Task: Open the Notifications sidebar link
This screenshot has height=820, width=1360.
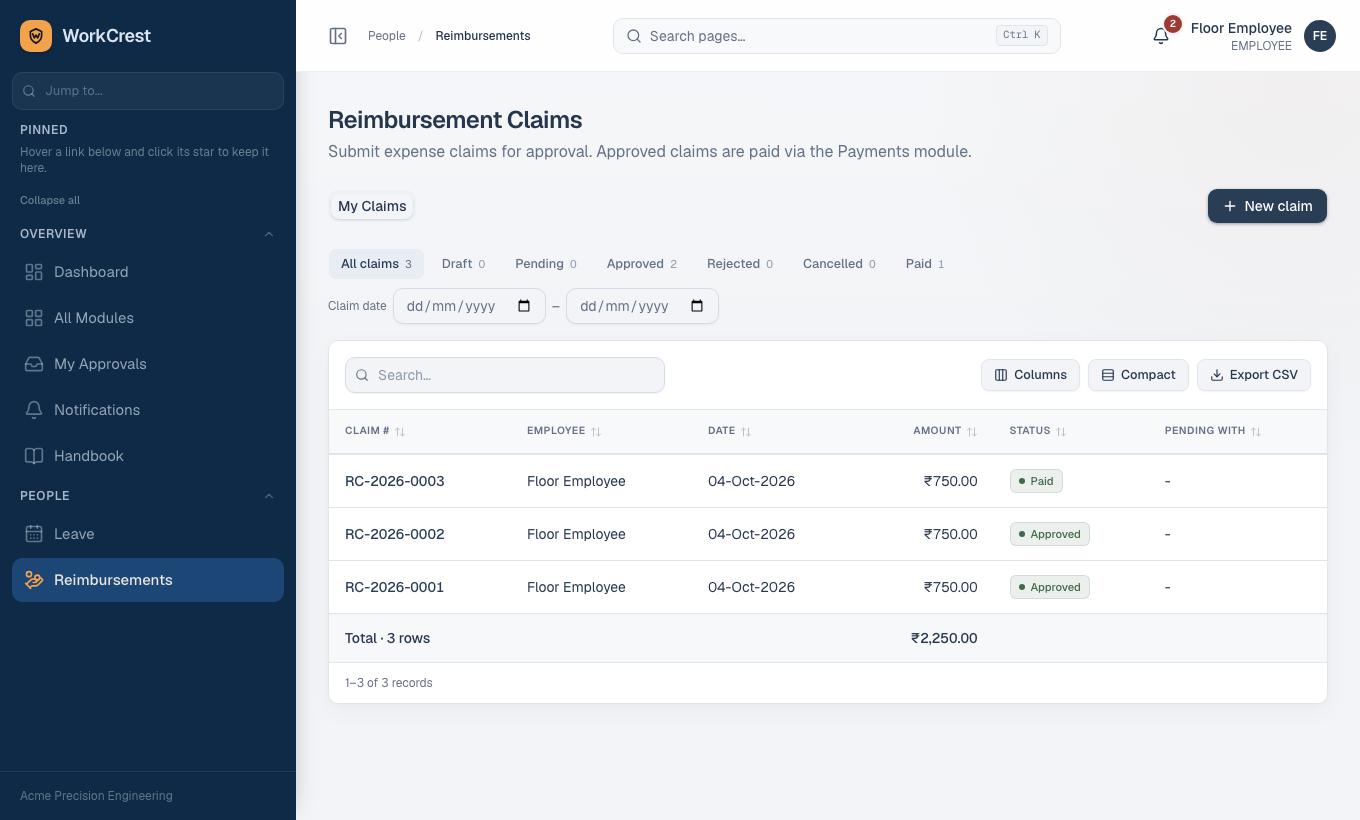Action: [148, 410]
